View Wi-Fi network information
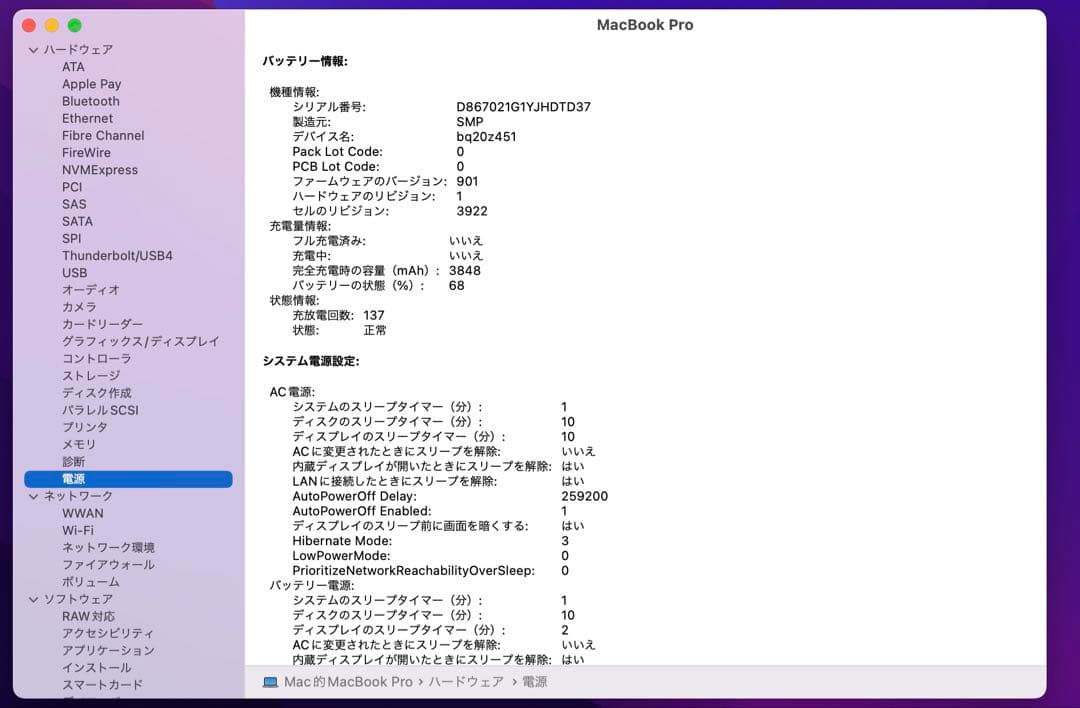The image size is (1080, 708). [76, 530]
